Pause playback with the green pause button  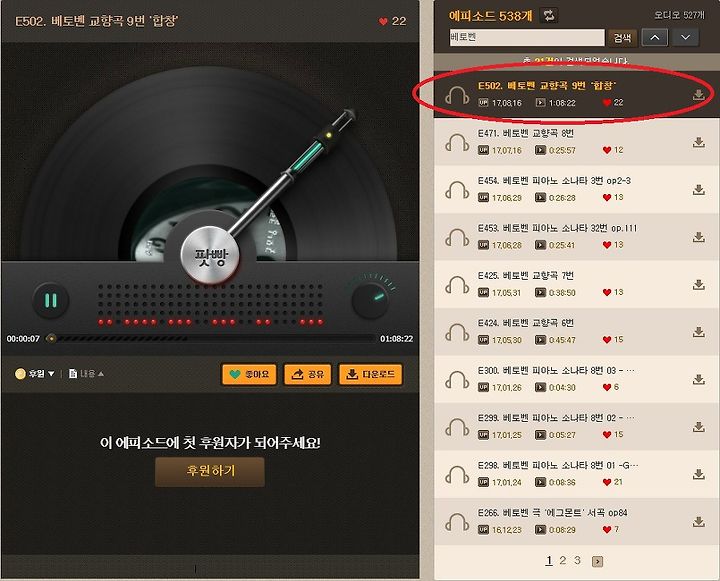(51, 301)
